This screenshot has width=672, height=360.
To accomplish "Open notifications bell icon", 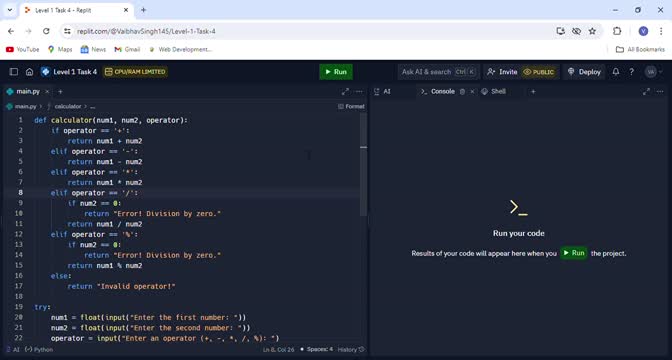I will click(616, 72).
